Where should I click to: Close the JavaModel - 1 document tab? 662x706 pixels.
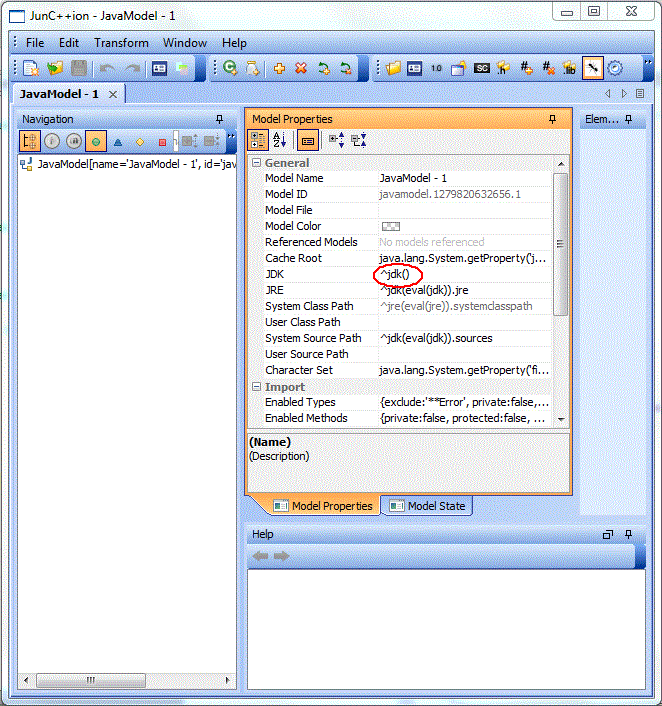[x=113, y=94]
